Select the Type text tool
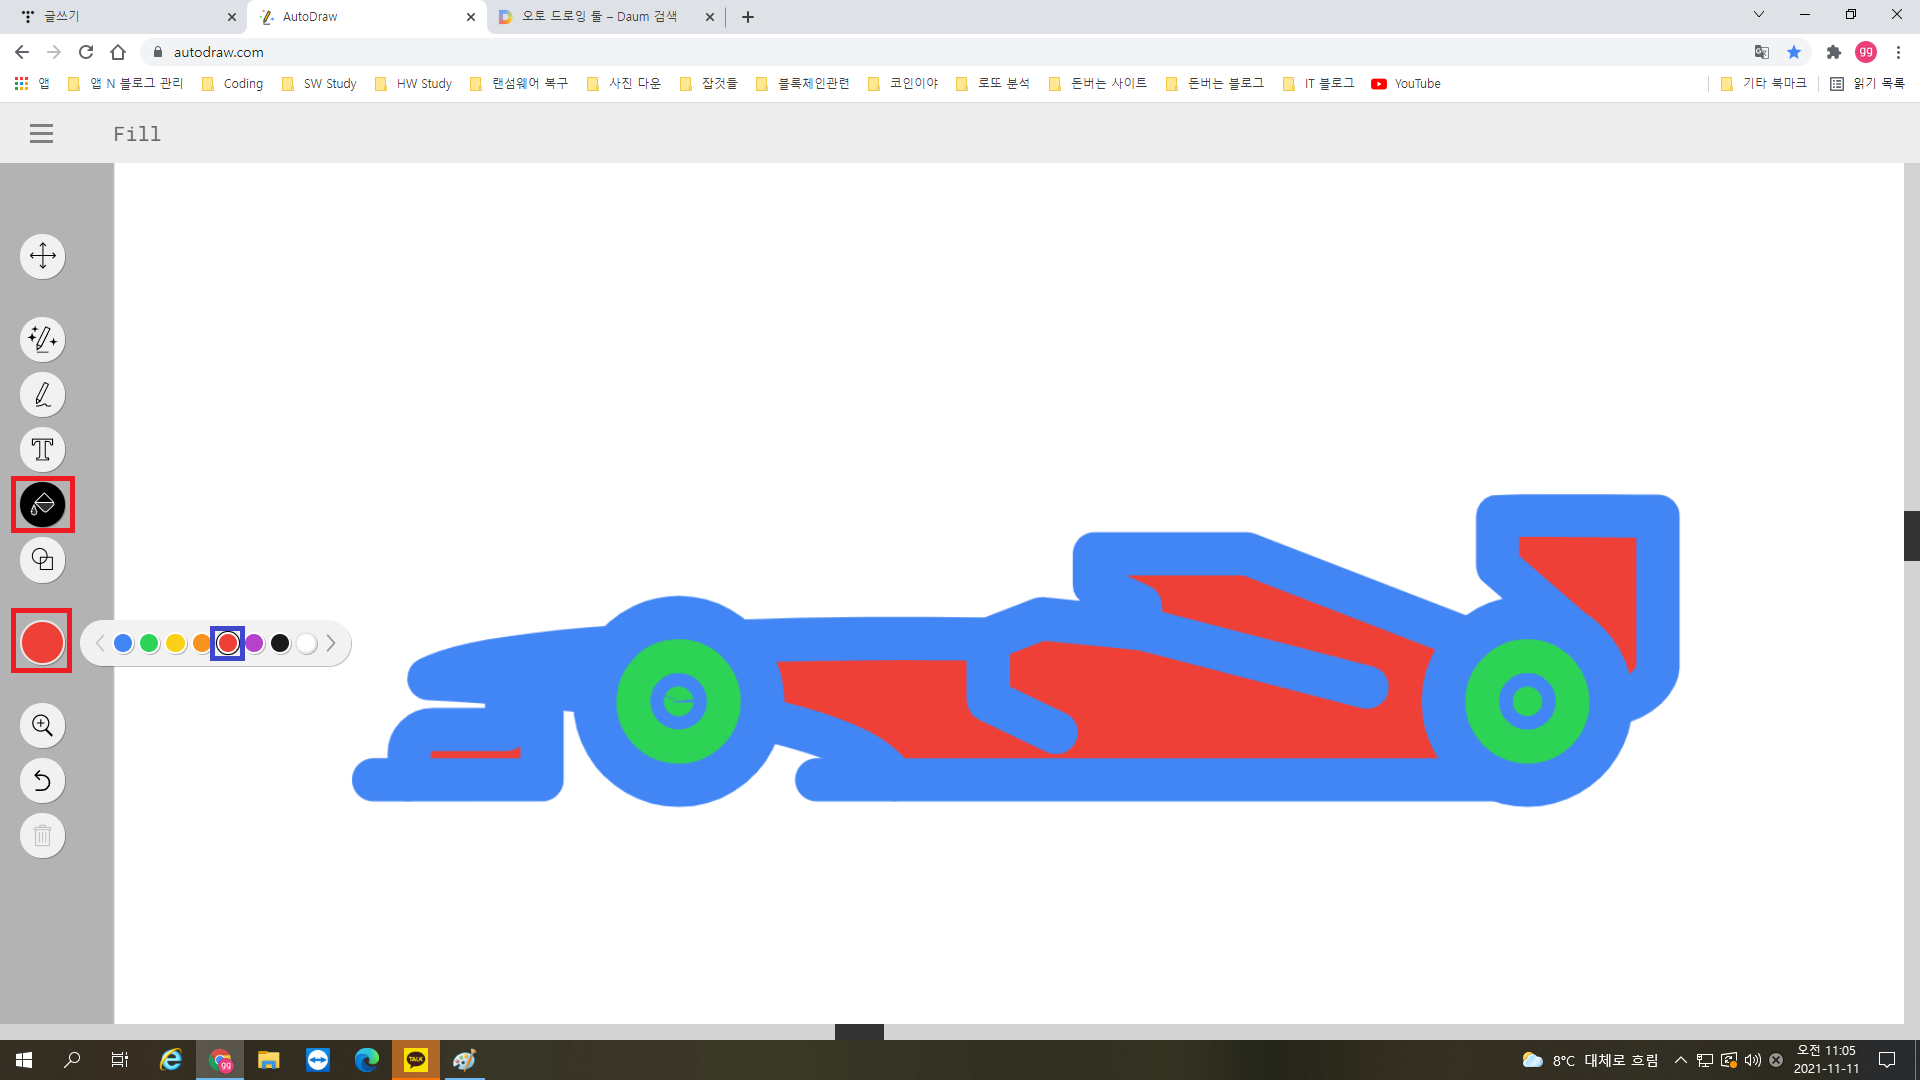 (x=42, y=450)
